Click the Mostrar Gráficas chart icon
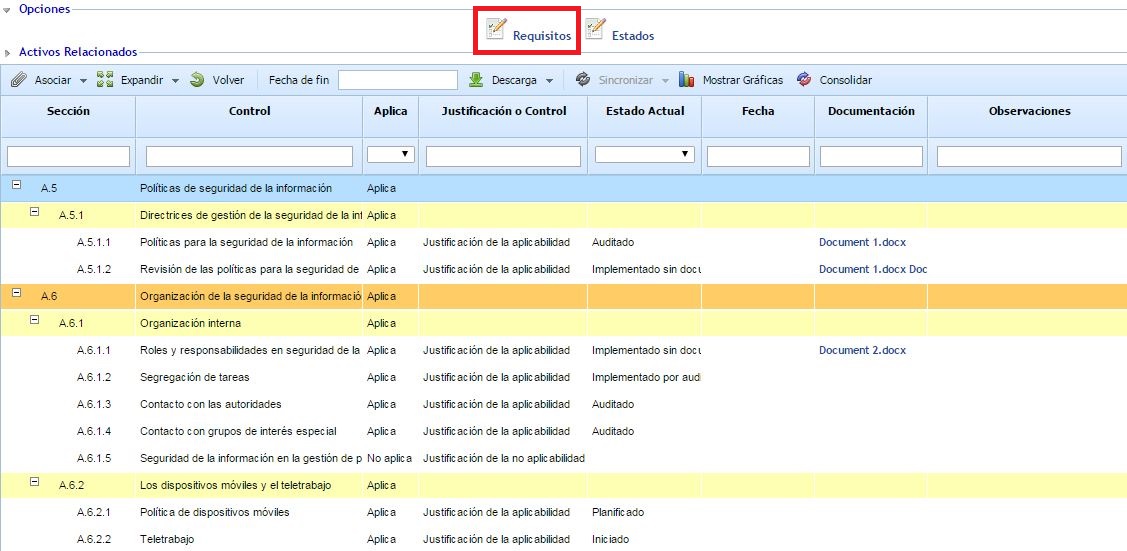Screen dimensions: 1127x551 coord(687,80)
